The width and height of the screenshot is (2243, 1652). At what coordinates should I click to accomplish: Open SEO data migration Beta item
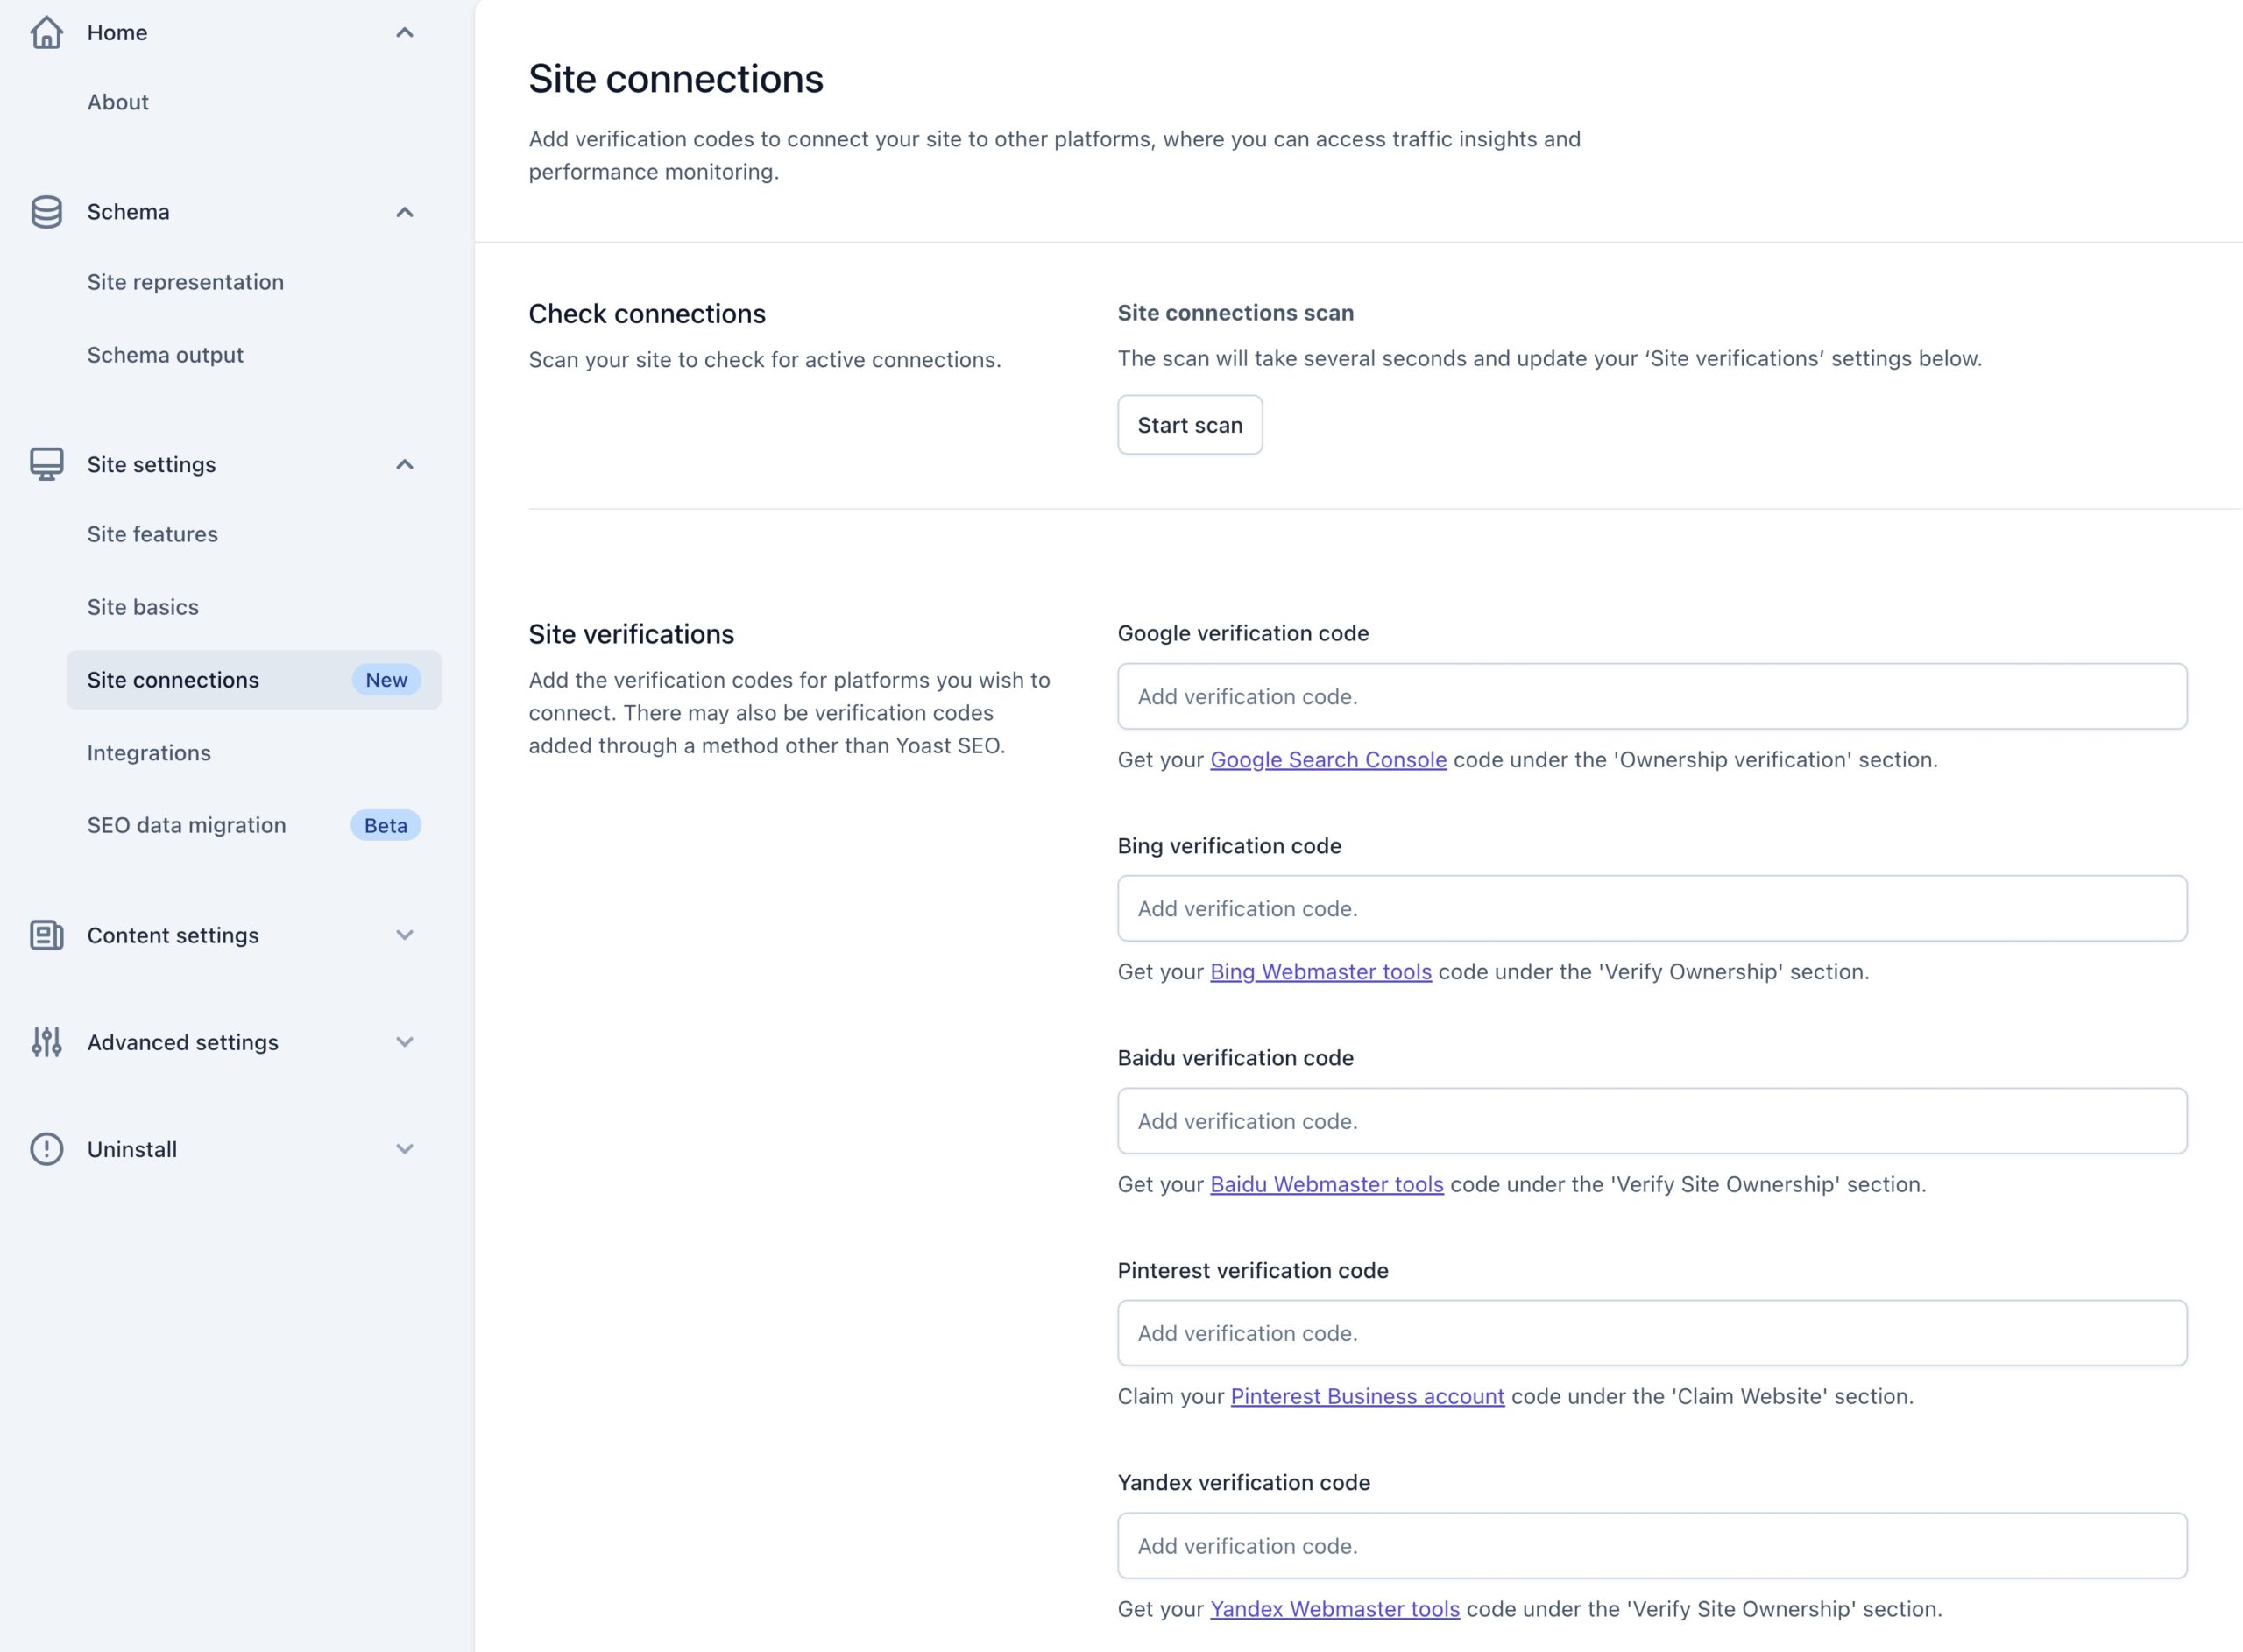pos(254,825)
